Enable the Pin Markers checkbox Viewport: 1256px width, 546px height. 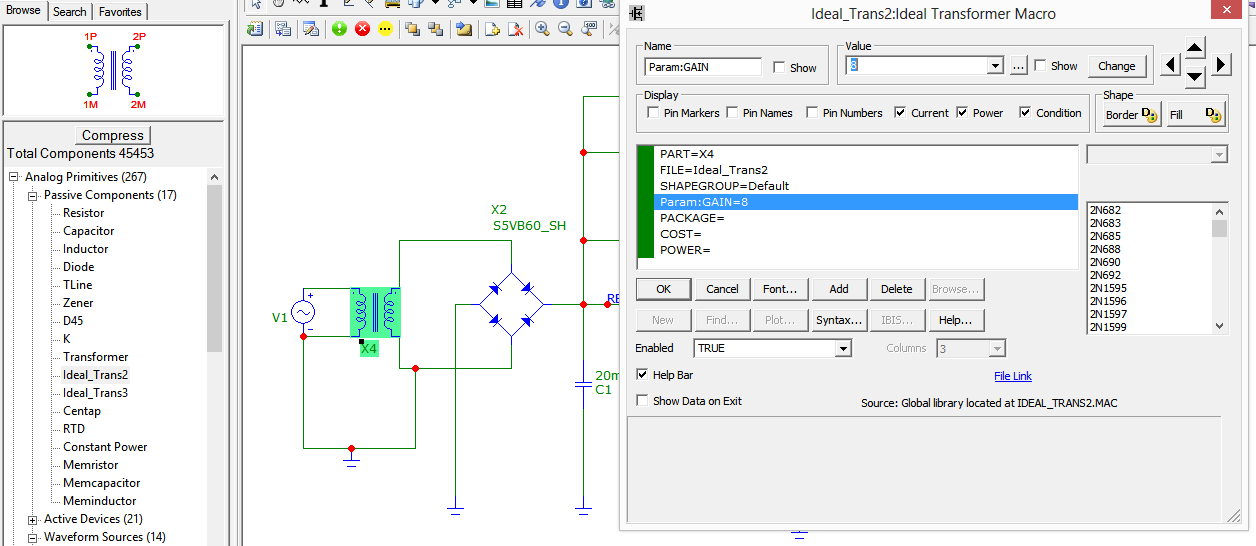(654, 113)
